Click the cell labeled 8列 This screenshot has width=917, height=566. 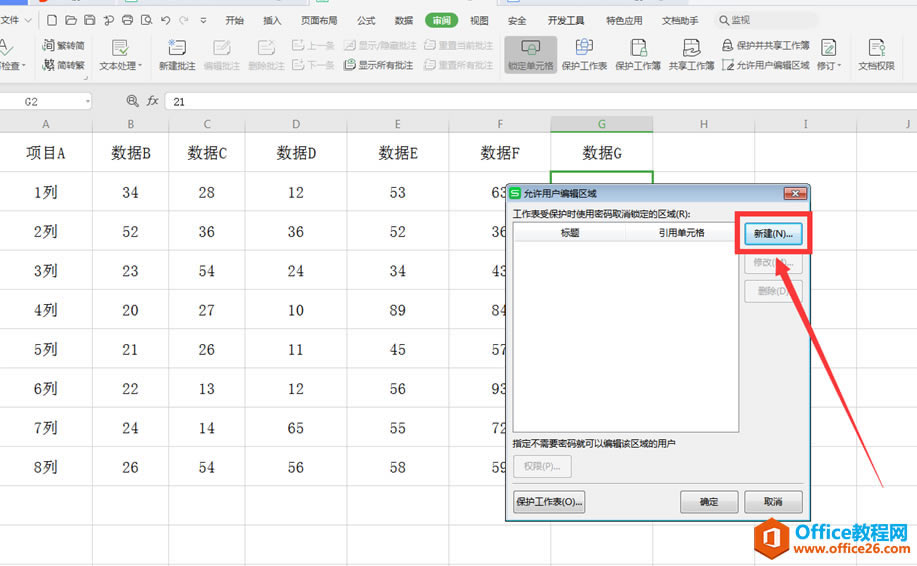click(x=46, y=467)
